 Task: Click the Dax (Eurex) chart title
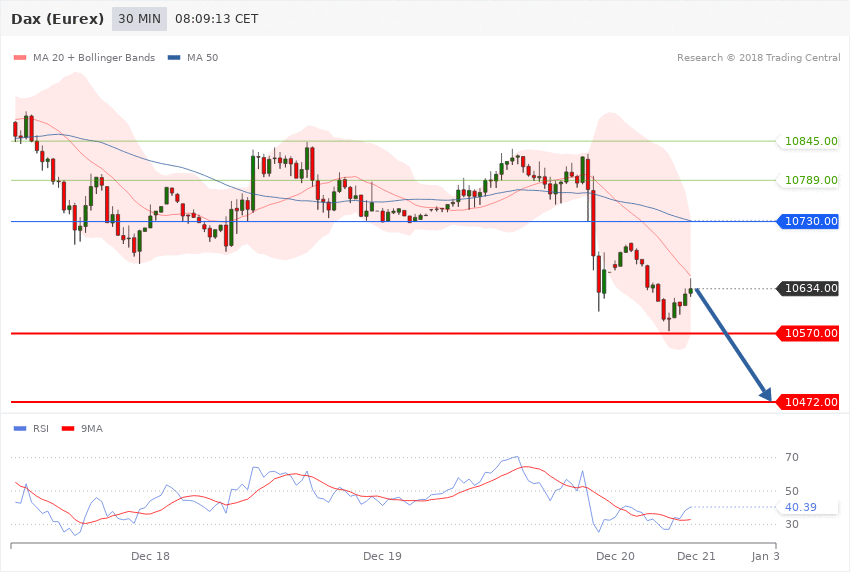point(57,19)
